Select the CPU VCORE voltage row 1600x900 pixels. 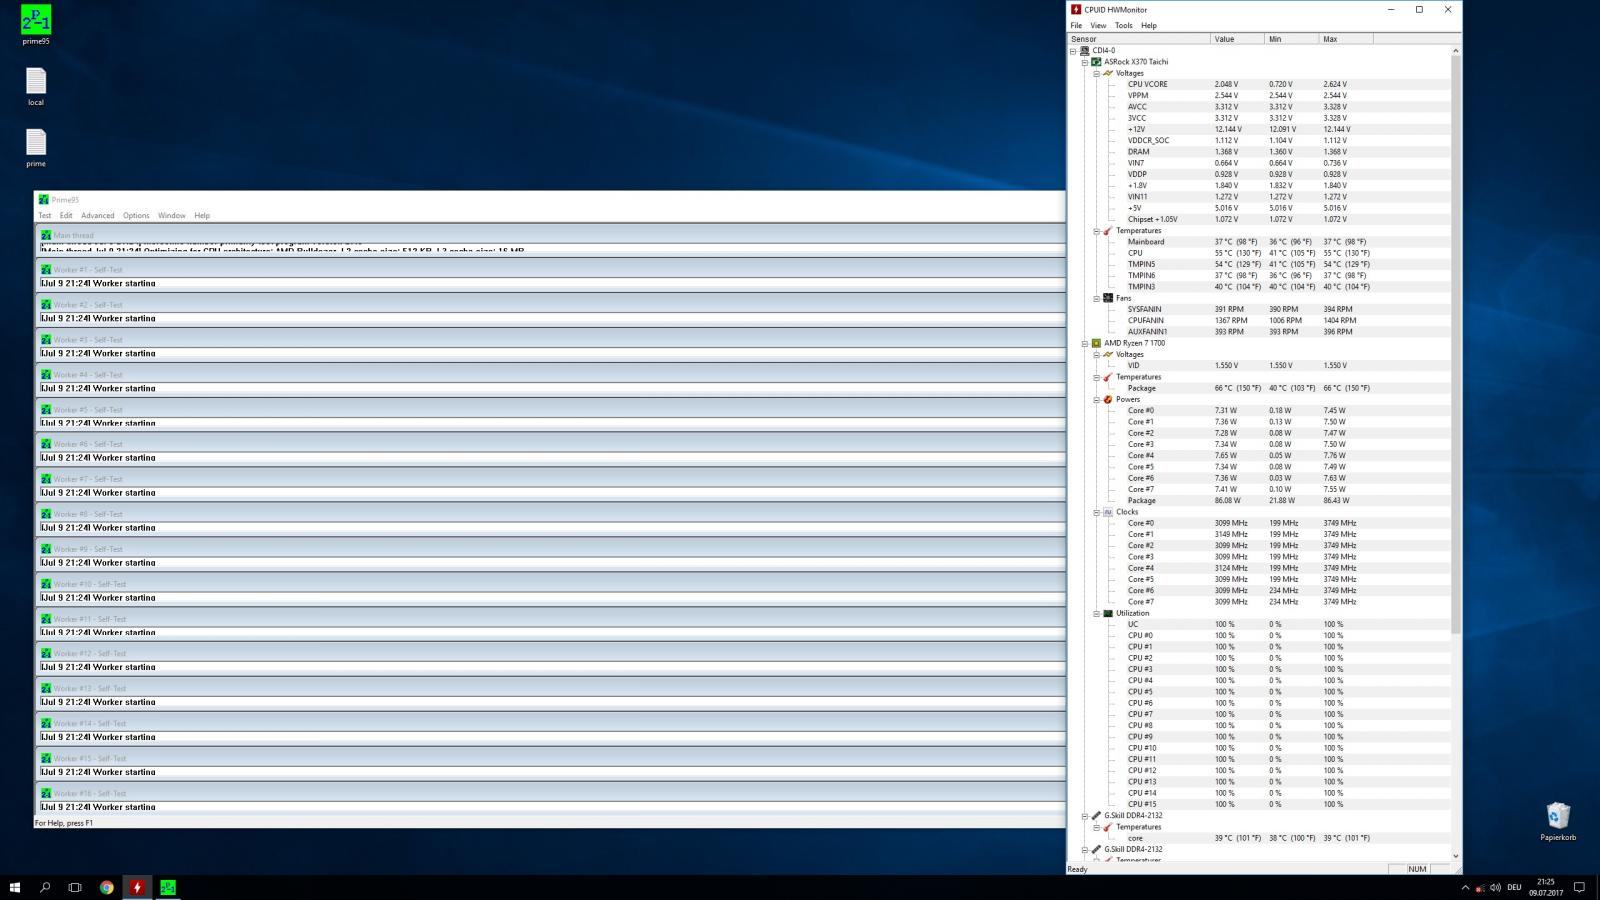pyautogui.click(x=1259, y=84)
